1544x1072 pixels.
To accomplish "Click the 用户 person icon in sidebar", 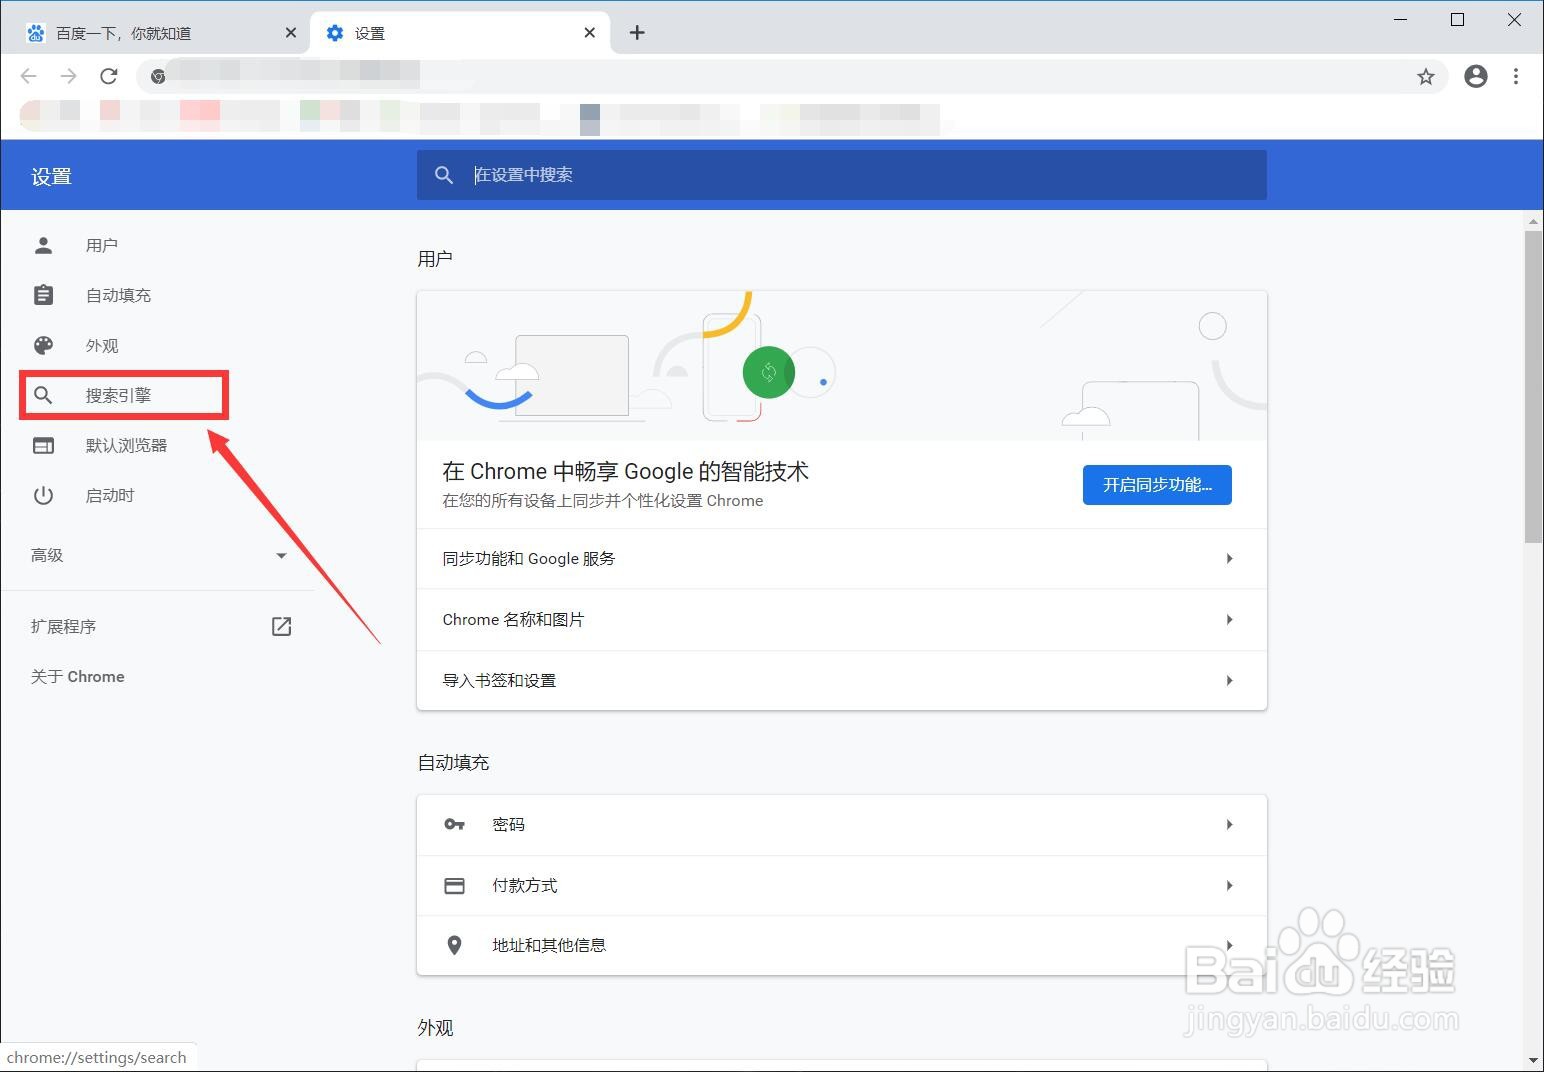I will (x=43, y=245).
